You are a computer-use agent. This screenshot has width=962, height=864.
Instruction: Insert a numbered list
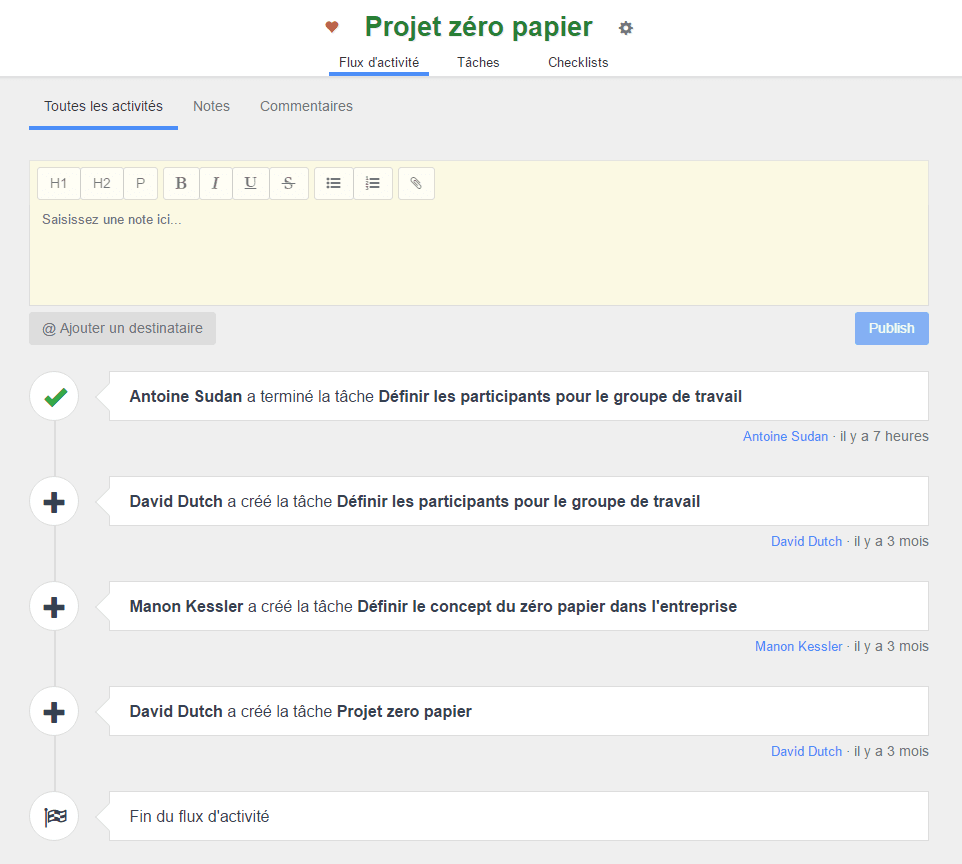point(372,183)
